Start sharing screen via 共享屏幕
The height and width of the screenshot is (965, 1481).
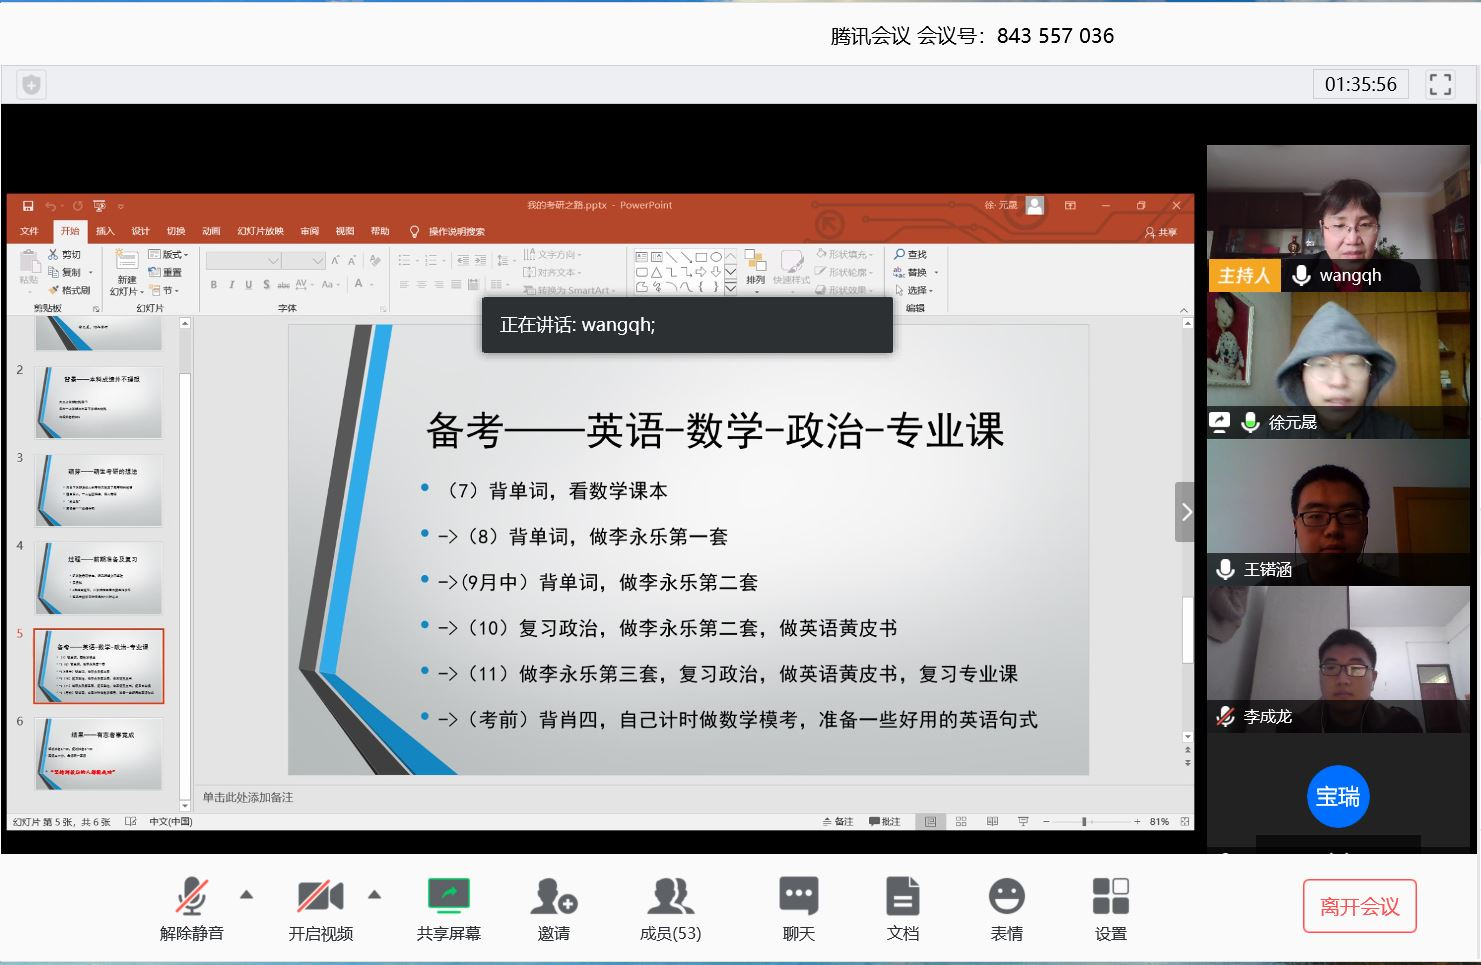[x=448, y=908]
